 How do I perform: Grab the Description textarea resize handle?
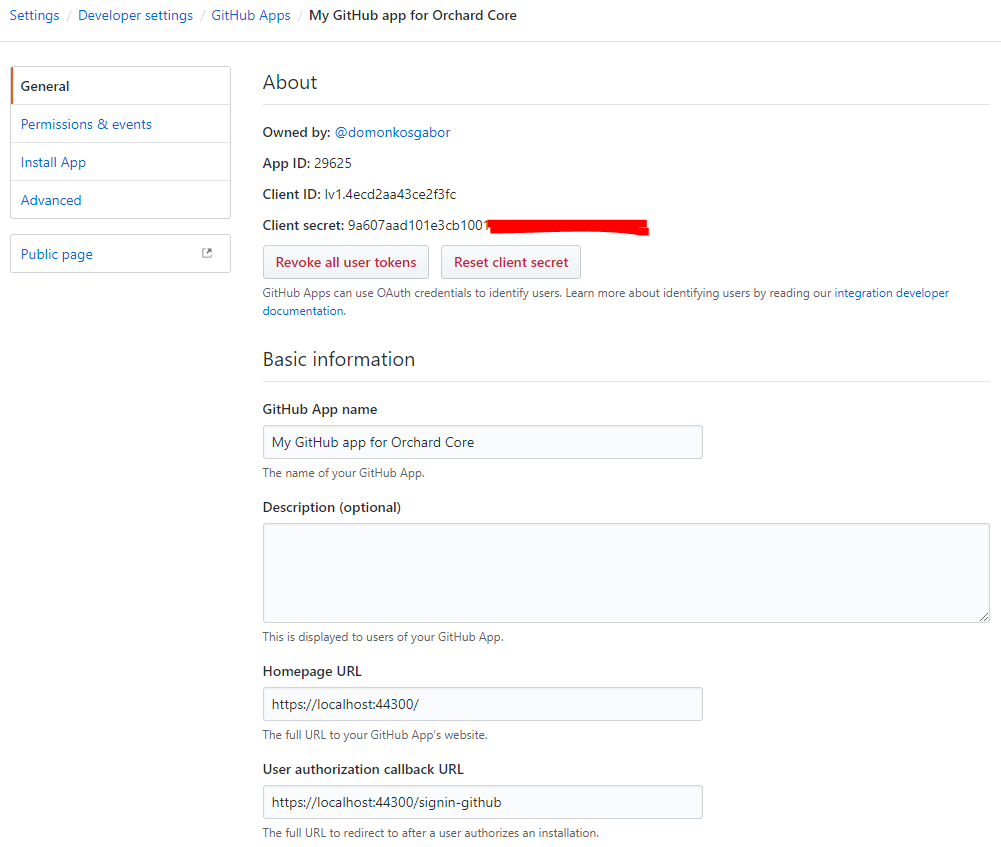[x=984, y=617]
